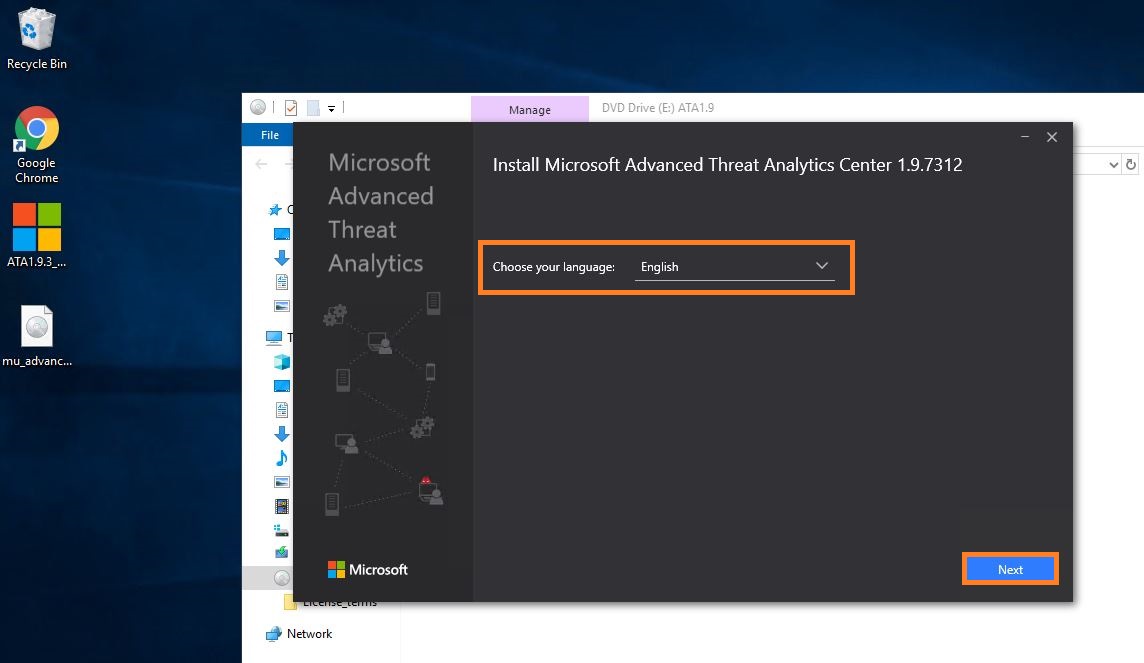This screenshot has height=663, width=1144.
Task: Minimize the ATA installer window
Action: point(1025,137)
